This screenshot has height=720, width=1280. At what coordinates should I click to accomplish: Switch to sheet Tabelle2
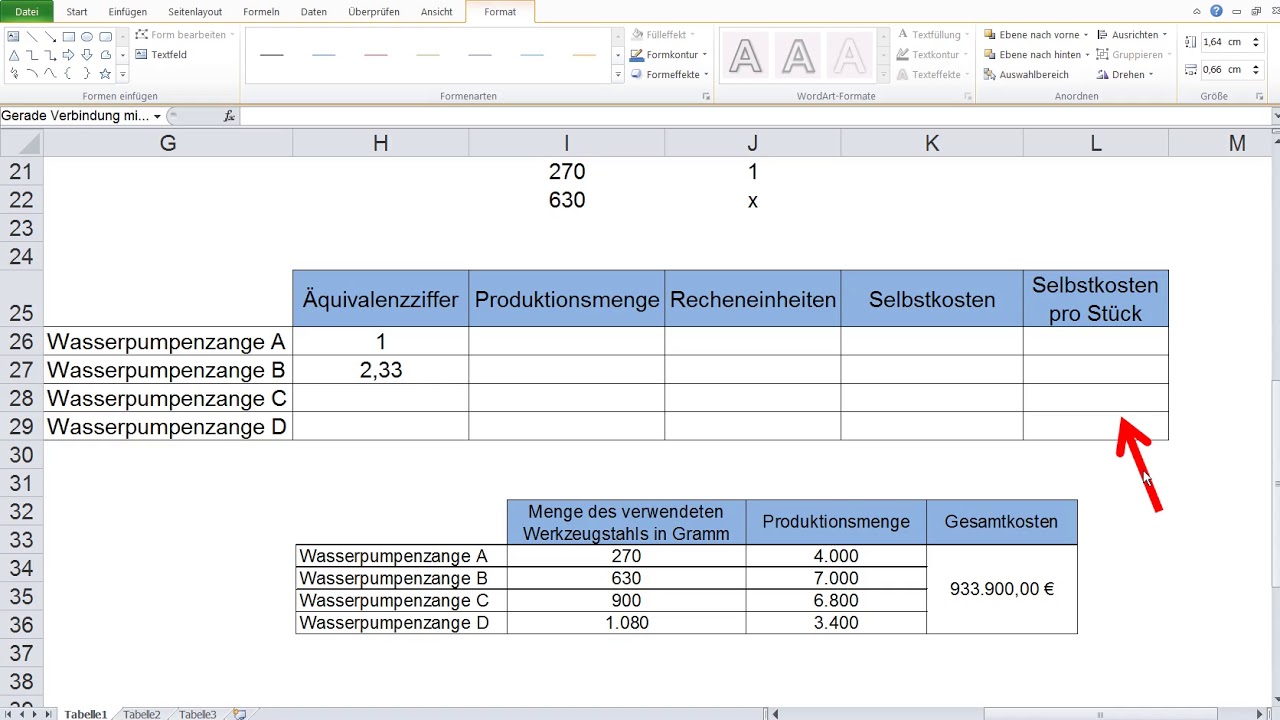[142, 714]
